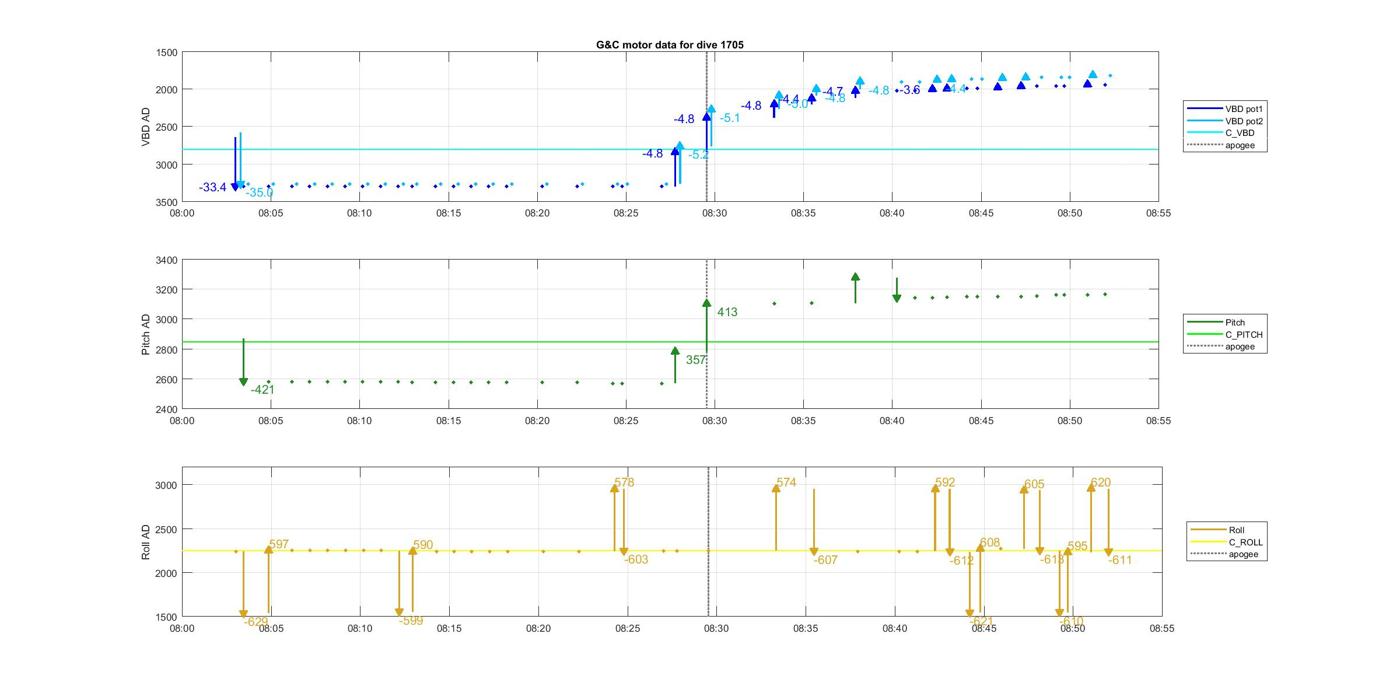
Task: Select the '-5.2' VBD data label
Action: [699, 155]
